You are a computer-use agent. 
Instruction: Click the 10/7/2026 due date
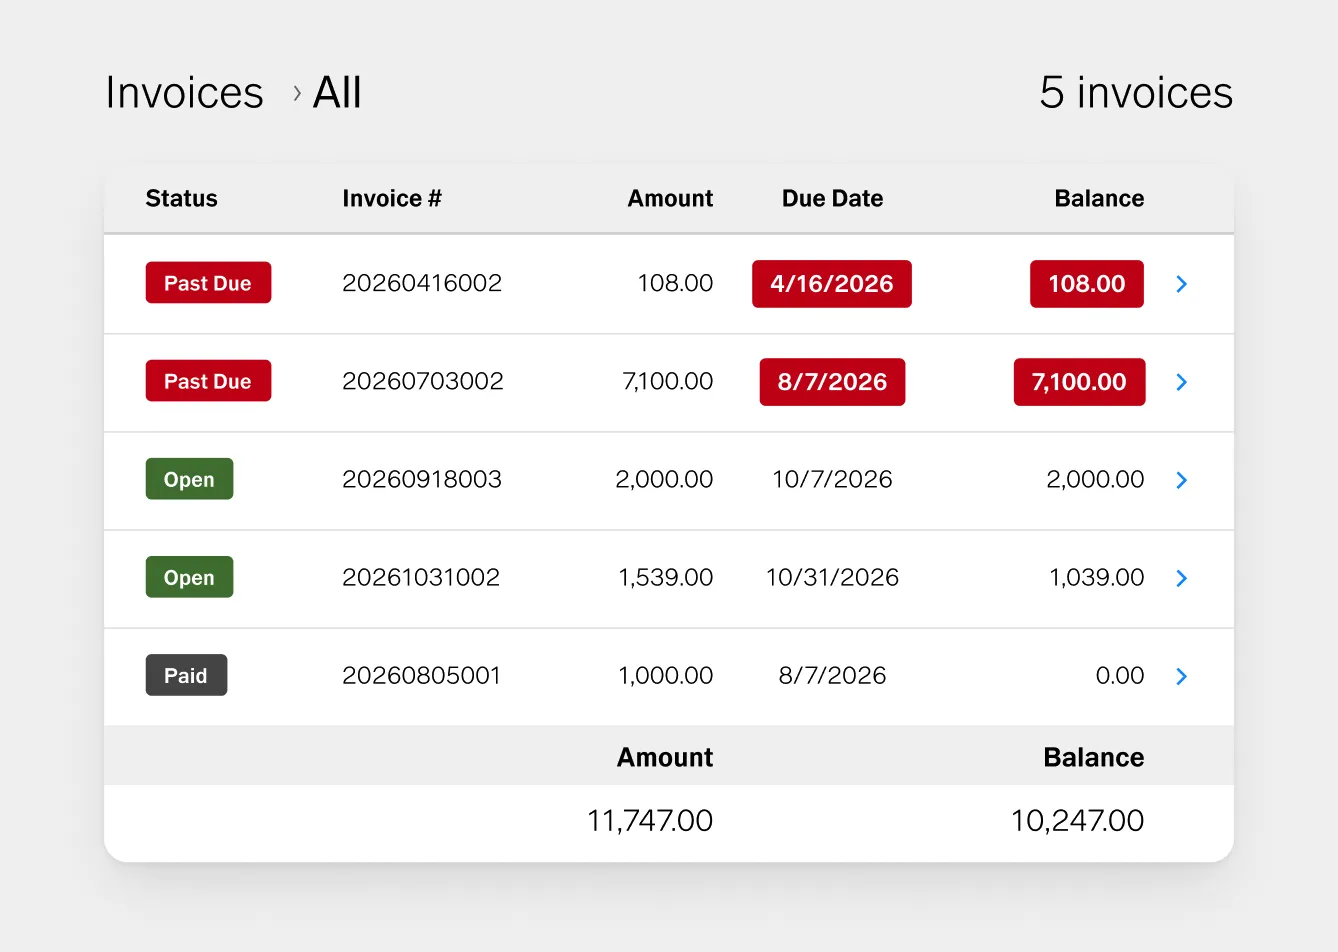coord(832,479)
